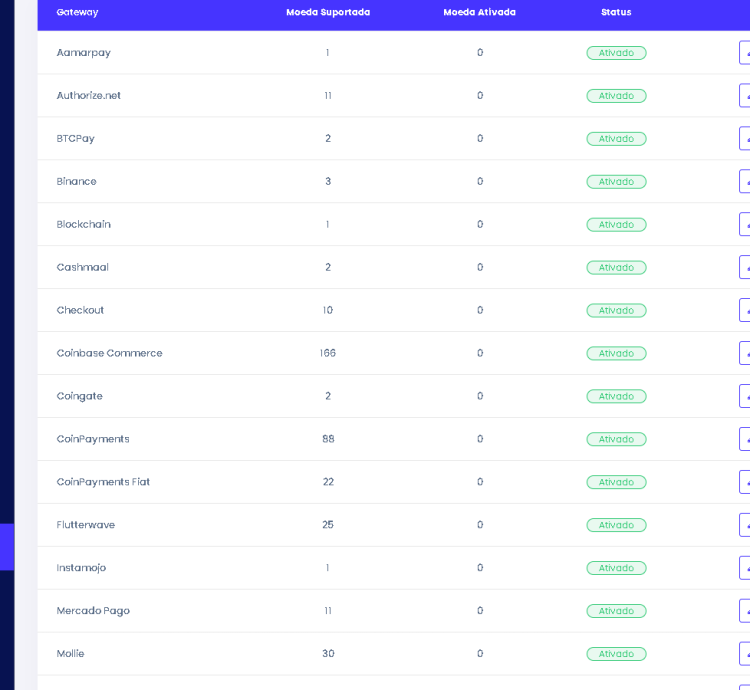This screenshot has height=690, width=750.
Task: Select the Mercado Pago gateway name
Action: [93, 611]
